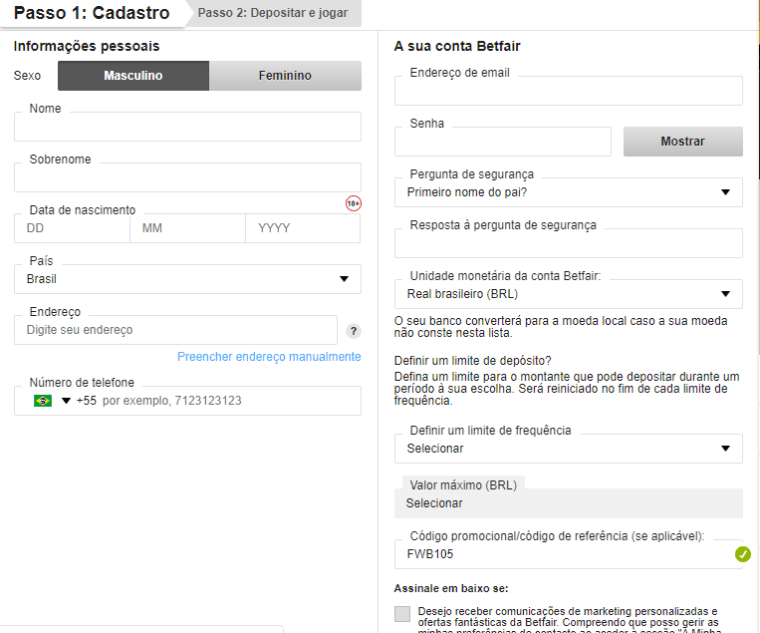Expand the phone country code arrow
Image resolution: width=760 pixels, height=633 pixels.
click(x=66, y=401)
